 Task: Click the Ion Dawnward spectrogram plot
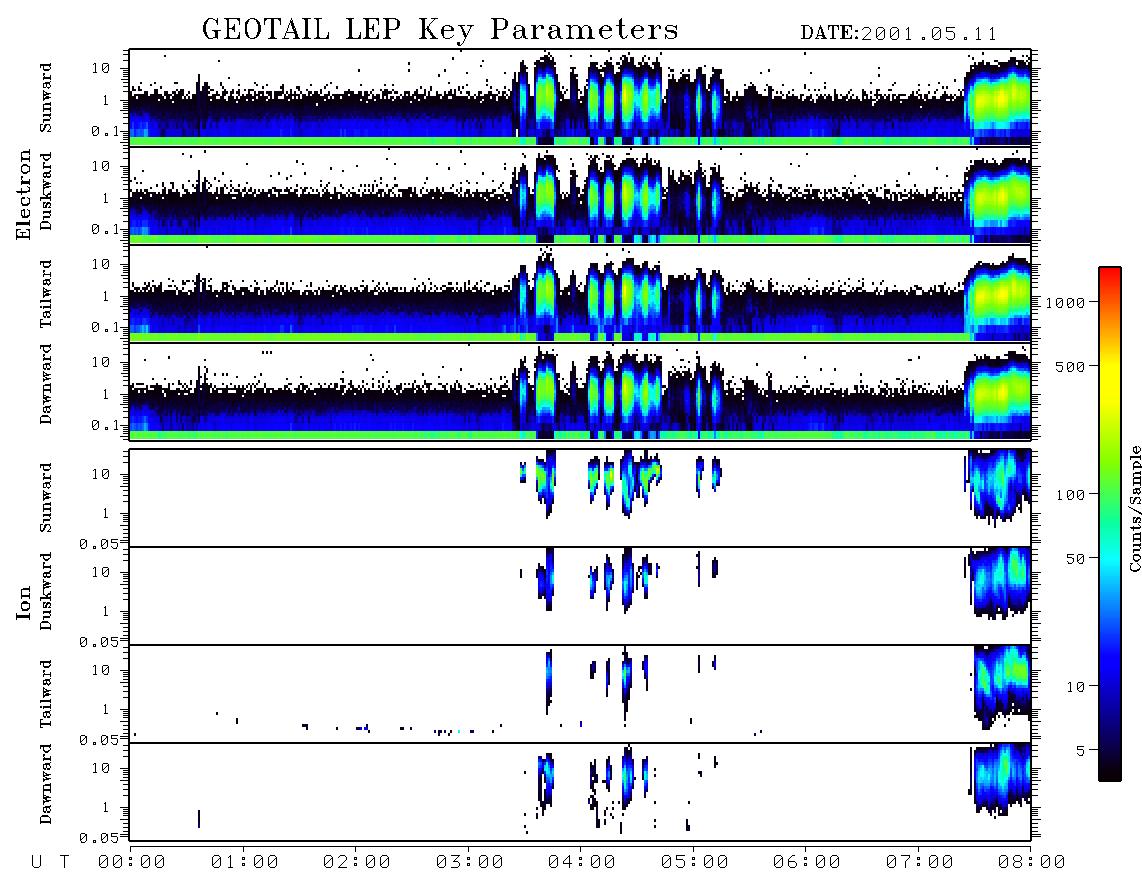click(580, 792)
